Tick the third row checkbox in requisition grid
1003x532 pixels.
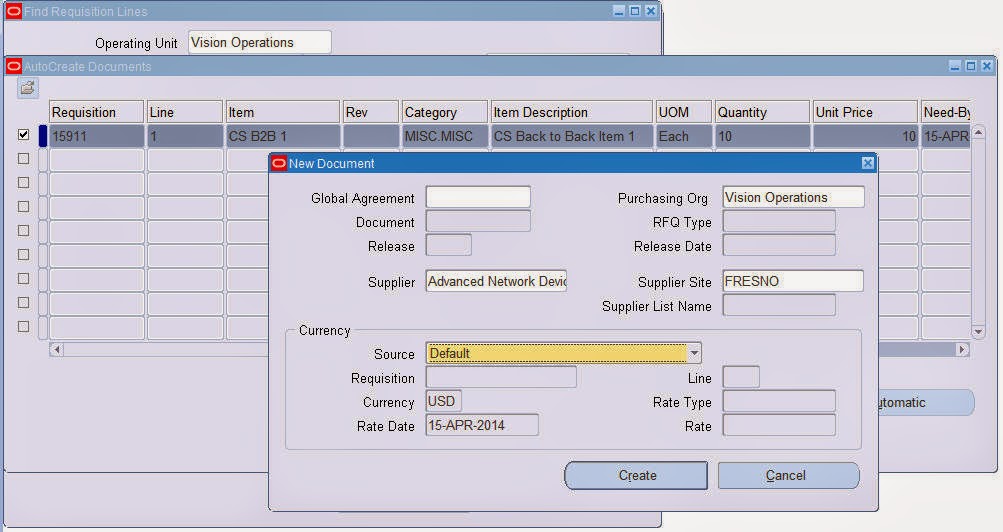(24, 182)
